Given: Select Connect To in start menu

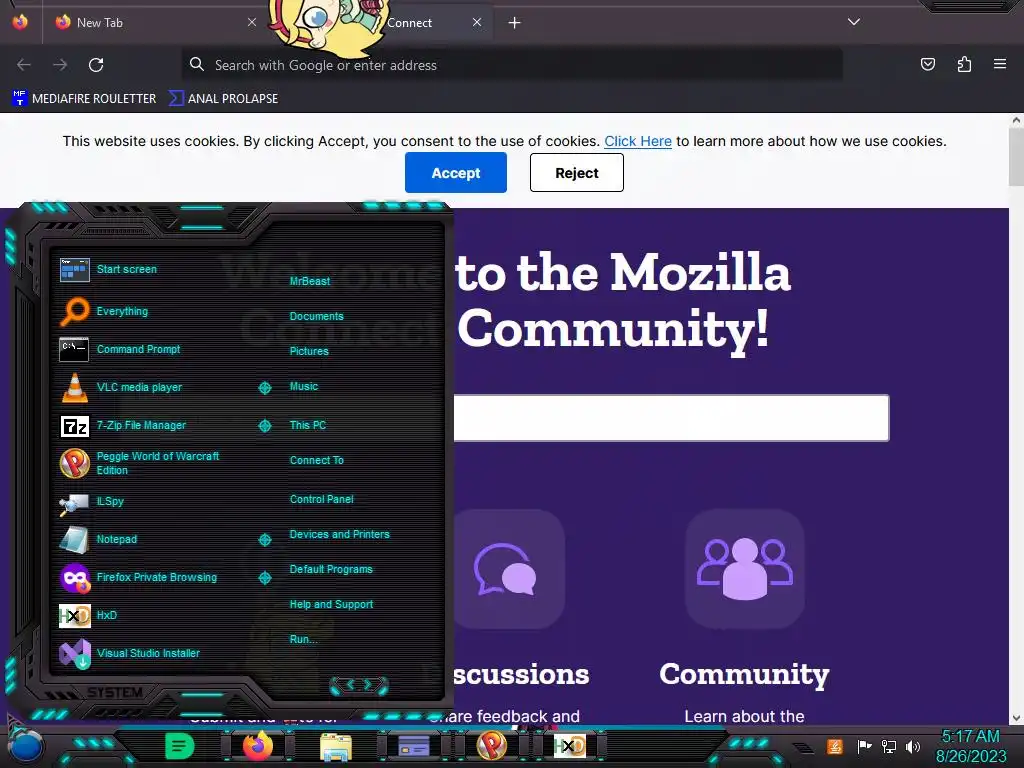Looking at the screenshot, I should point(316,460).
